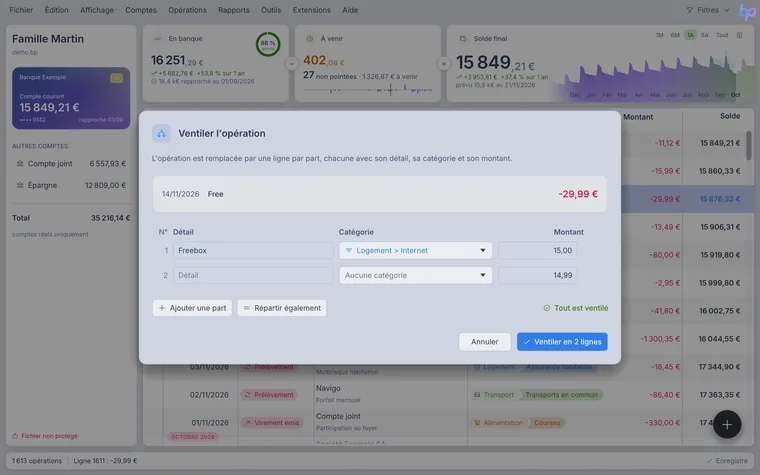The image size is (760, 475).
Task: Select the Tout chart range
Action: (x=722, y=35)
